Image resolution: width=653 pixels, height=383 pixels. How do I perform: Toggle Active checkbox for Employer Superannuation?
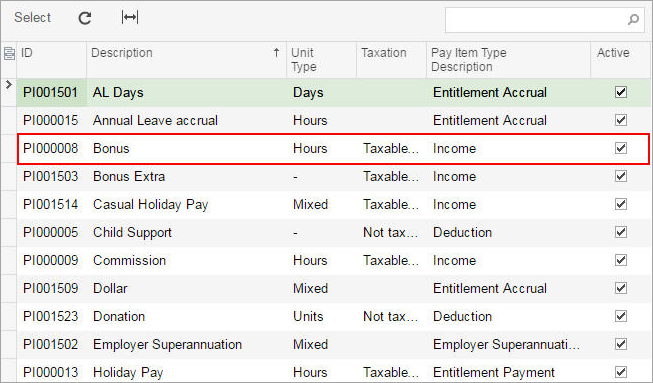click(x=621, y=344)
